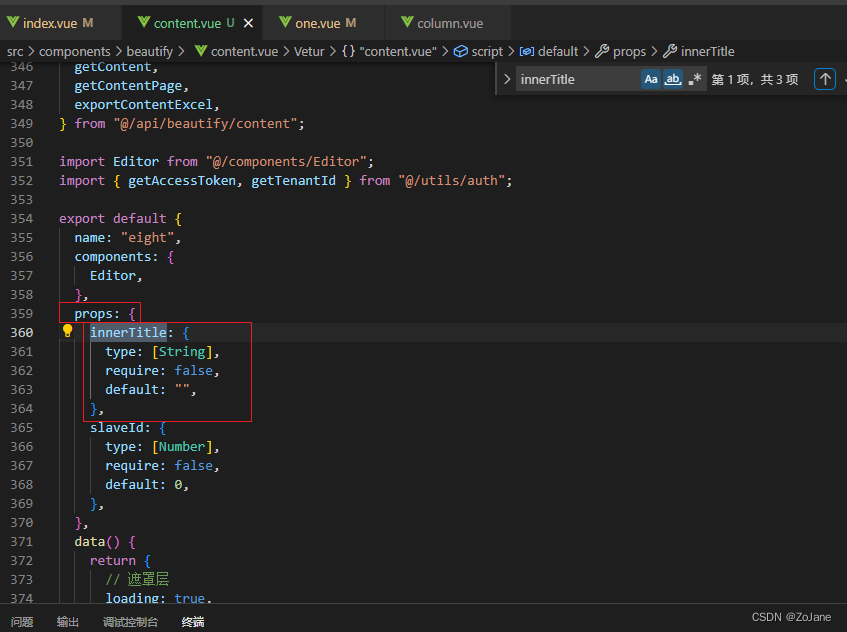This screenshot has height=632, width=847.
Task: Click 'props' on line 359
Action: pyautogui.click(x=93, y=314)
